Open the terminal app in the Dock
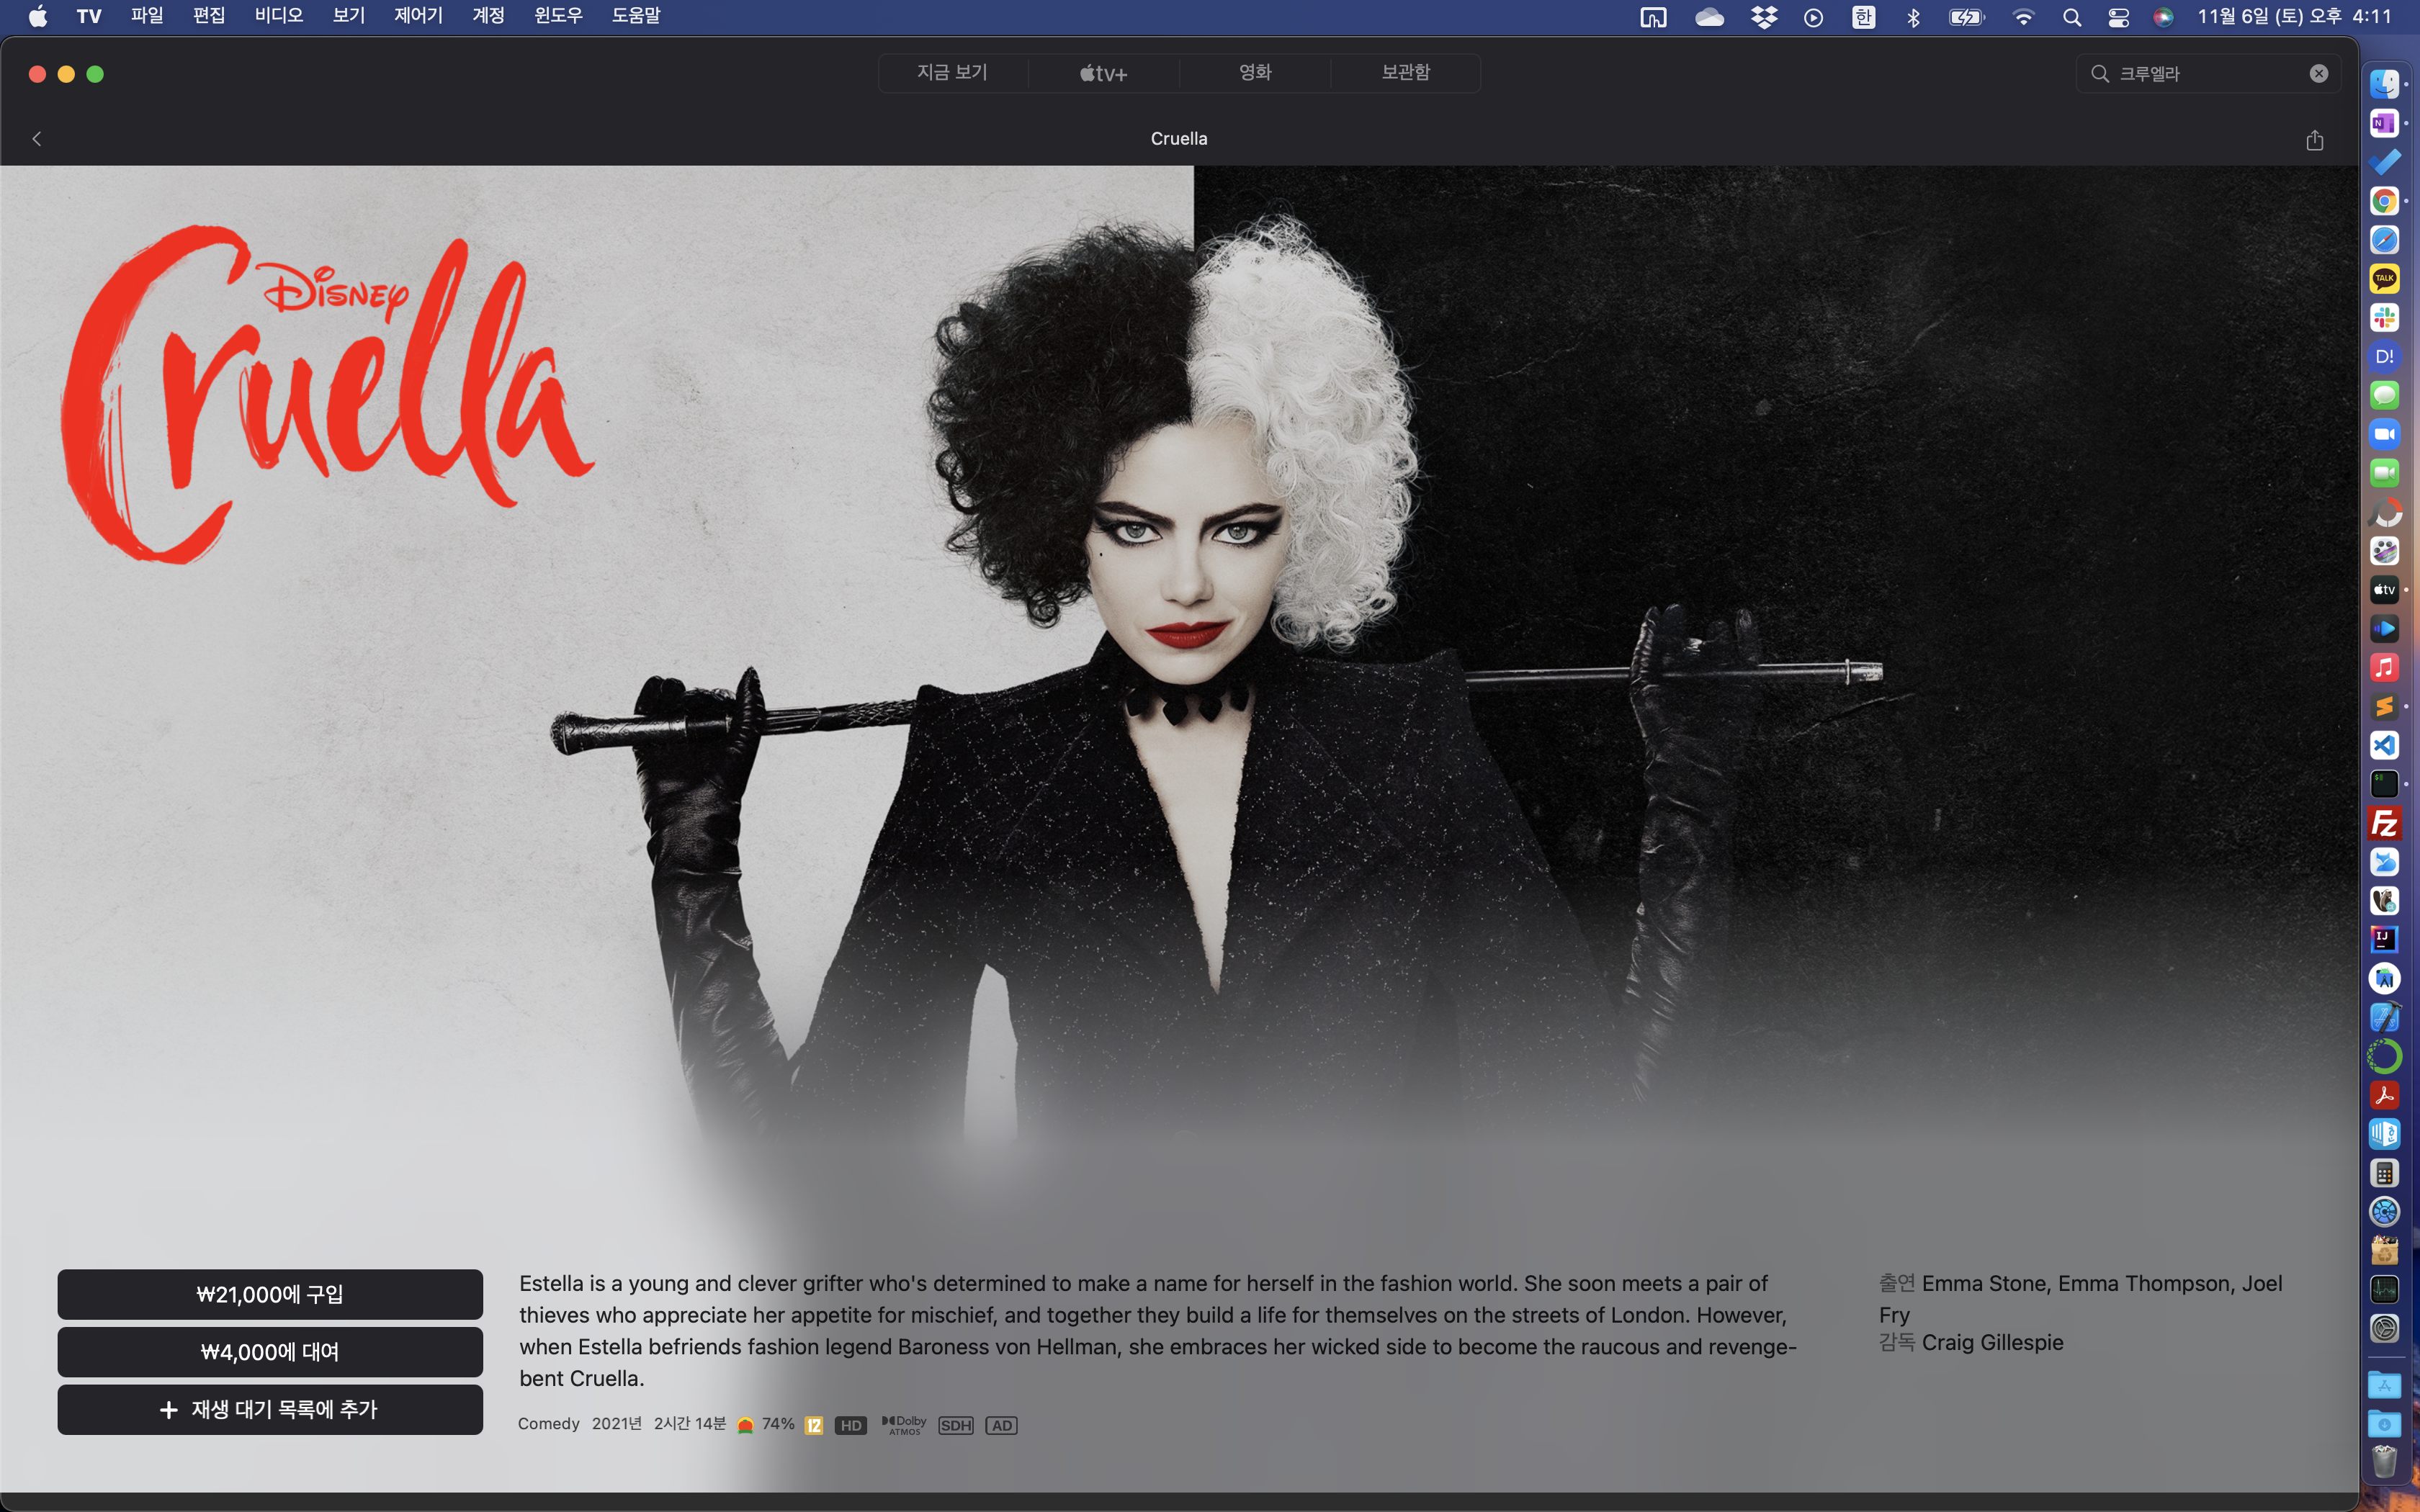The image size is (2420, 1512). pos(2384,784)
